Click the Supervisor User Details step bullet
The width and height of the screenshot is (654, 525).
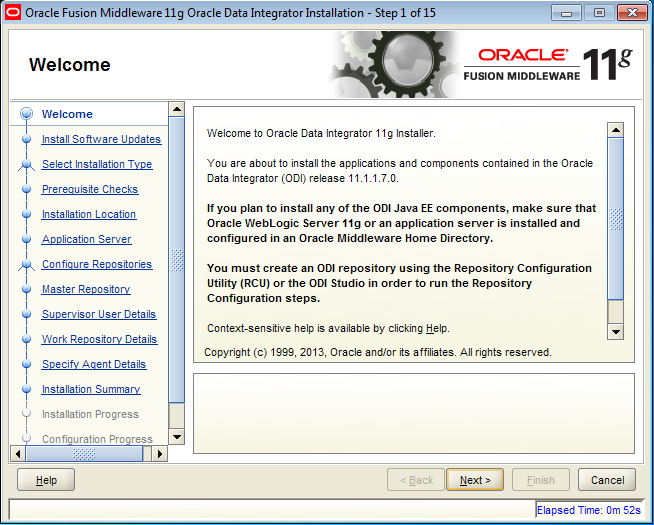click(26, 314)
